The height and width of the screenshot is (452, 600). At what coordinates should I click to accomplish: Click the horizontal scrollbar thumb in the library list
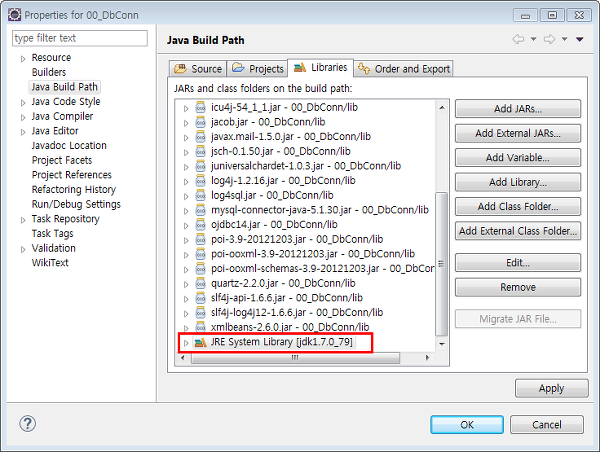pyautogui.click(x=295, y=358)
